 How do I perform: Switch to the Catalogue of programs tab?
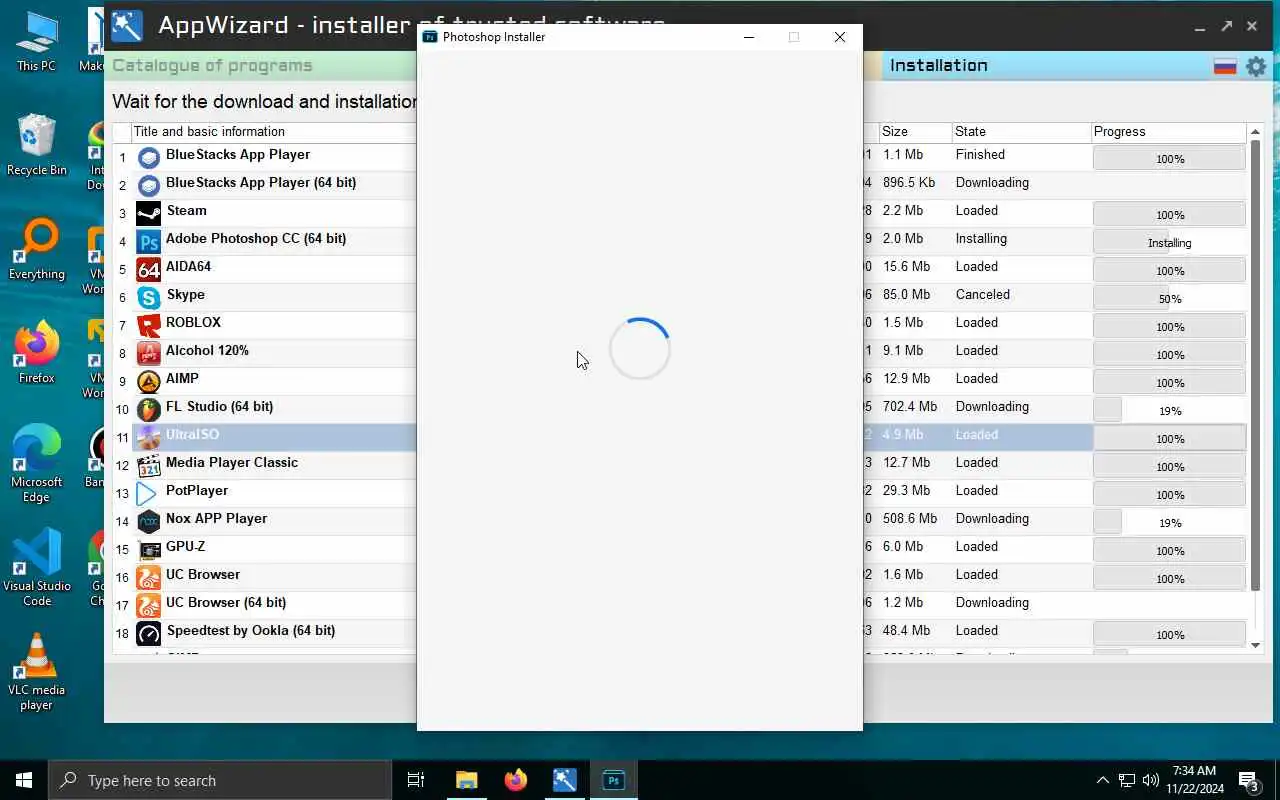(212, 66)
